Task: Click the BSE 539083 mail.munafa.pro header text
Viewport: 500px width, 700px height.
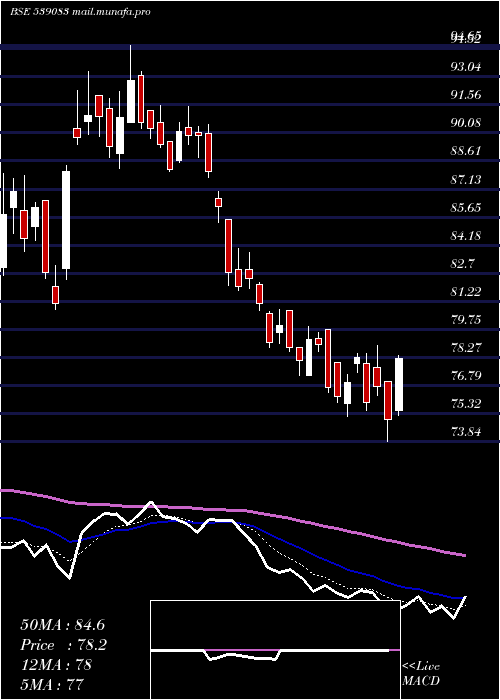Action: pyautogui.click(x=80, y=12)
